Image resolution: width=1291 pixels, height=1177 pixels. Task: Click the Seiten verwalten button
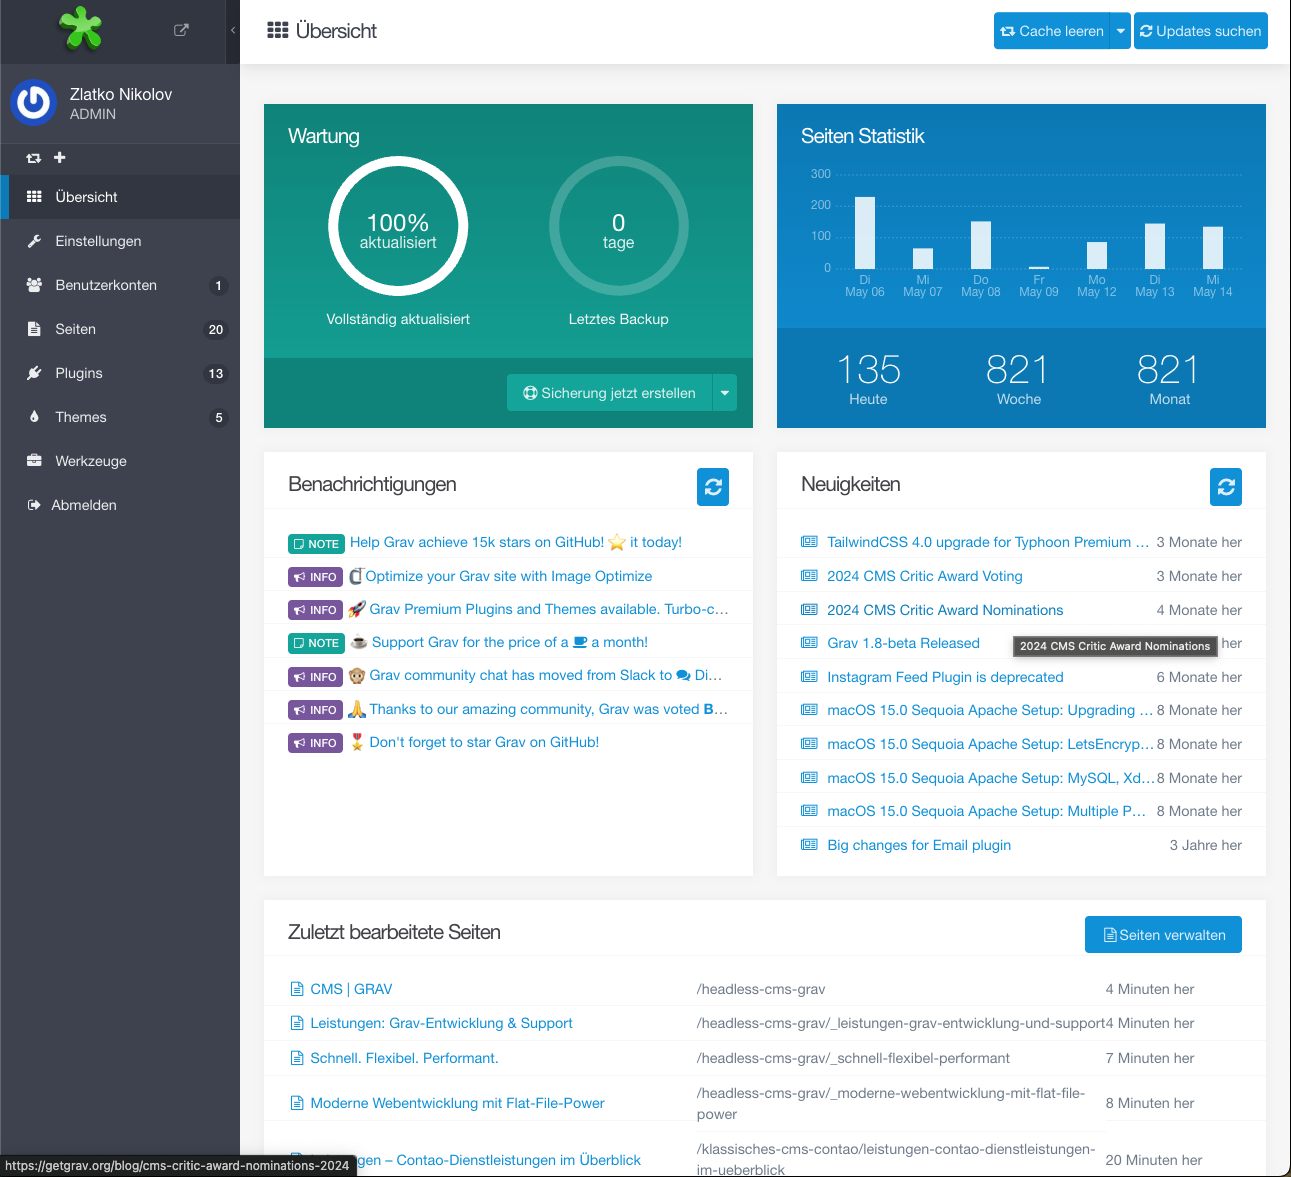click(x=1163, y=935)
